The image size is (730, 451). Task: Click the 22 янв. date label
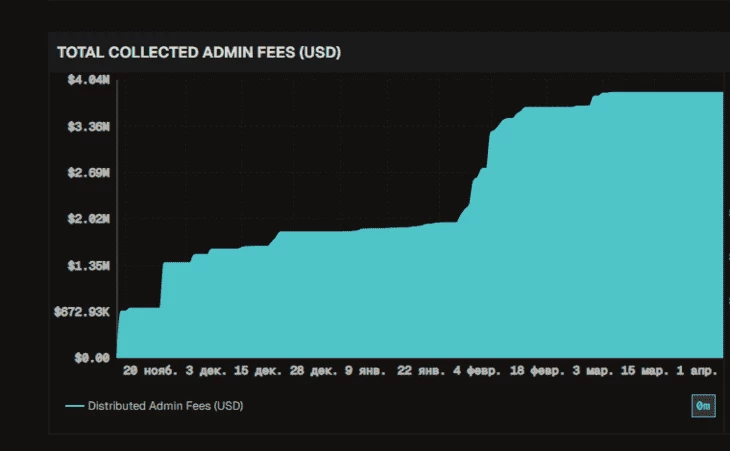pos(420,371)
